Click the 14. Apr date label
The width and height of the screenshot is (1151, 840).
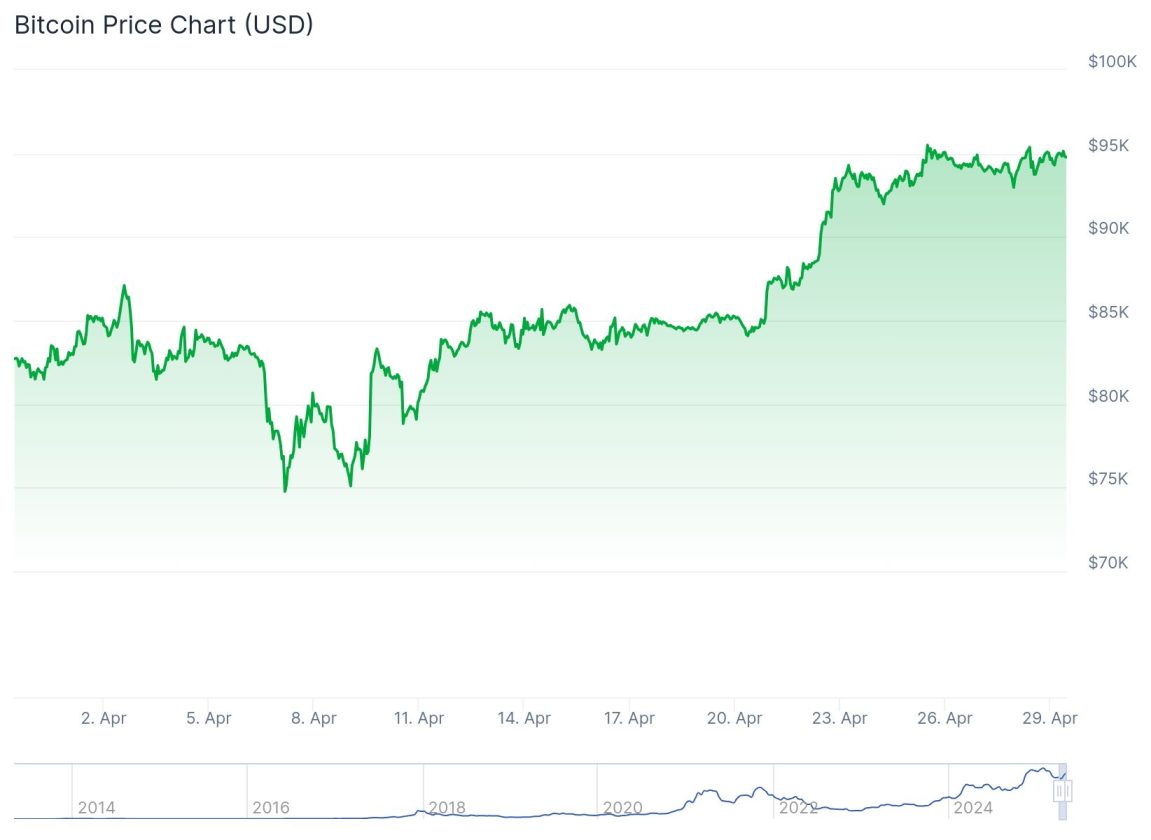point(524,718)
